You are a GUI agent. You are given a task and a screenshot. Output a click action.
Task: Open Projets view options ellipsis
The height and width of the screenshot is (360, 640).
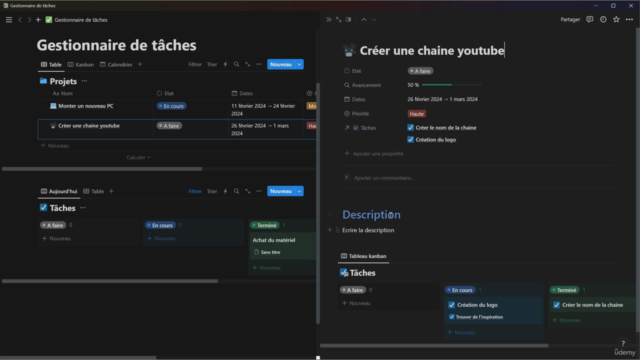pos(259,64)
